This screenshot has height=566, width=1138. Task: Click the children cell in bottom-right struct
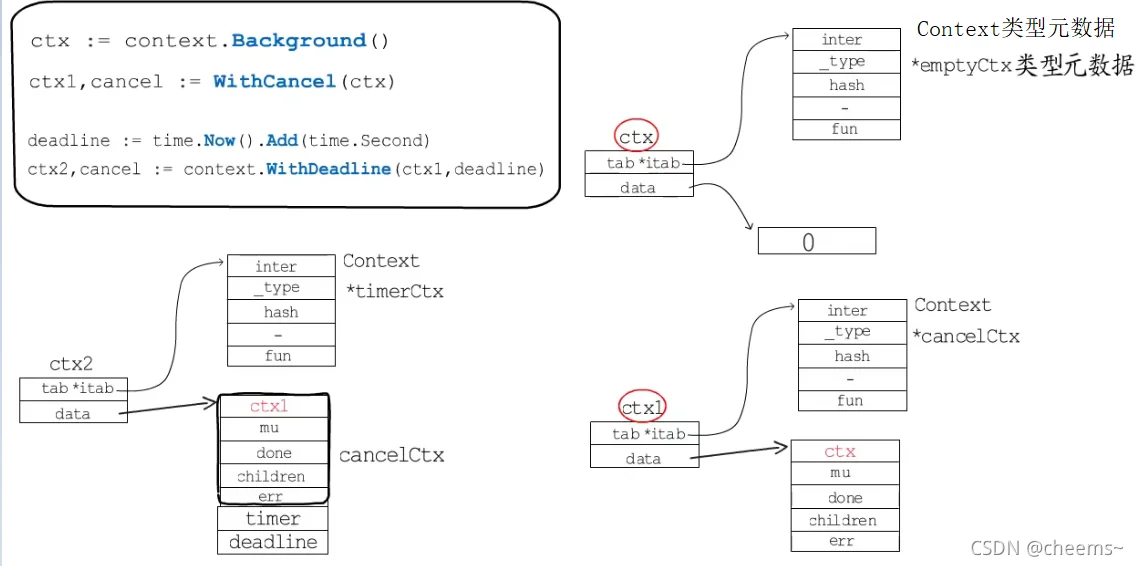click(845, 520)
